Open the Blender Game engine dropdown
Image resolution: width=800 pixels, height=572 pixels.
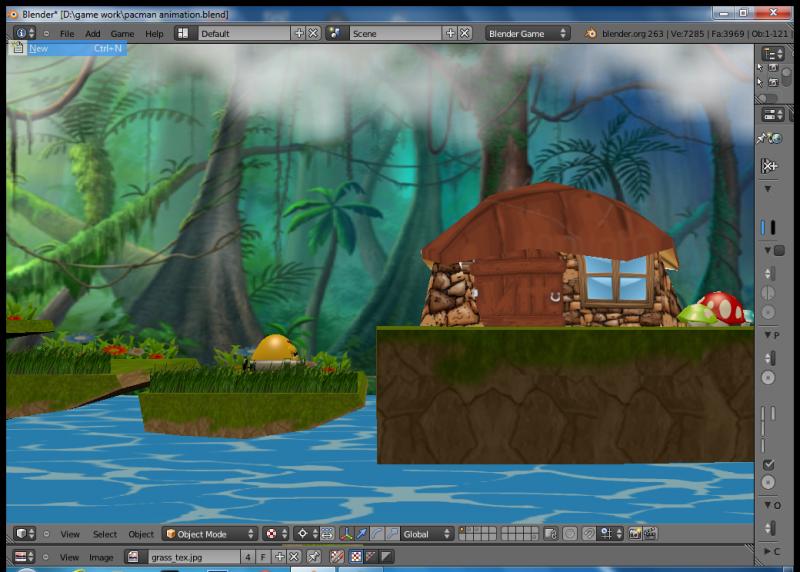528,33
